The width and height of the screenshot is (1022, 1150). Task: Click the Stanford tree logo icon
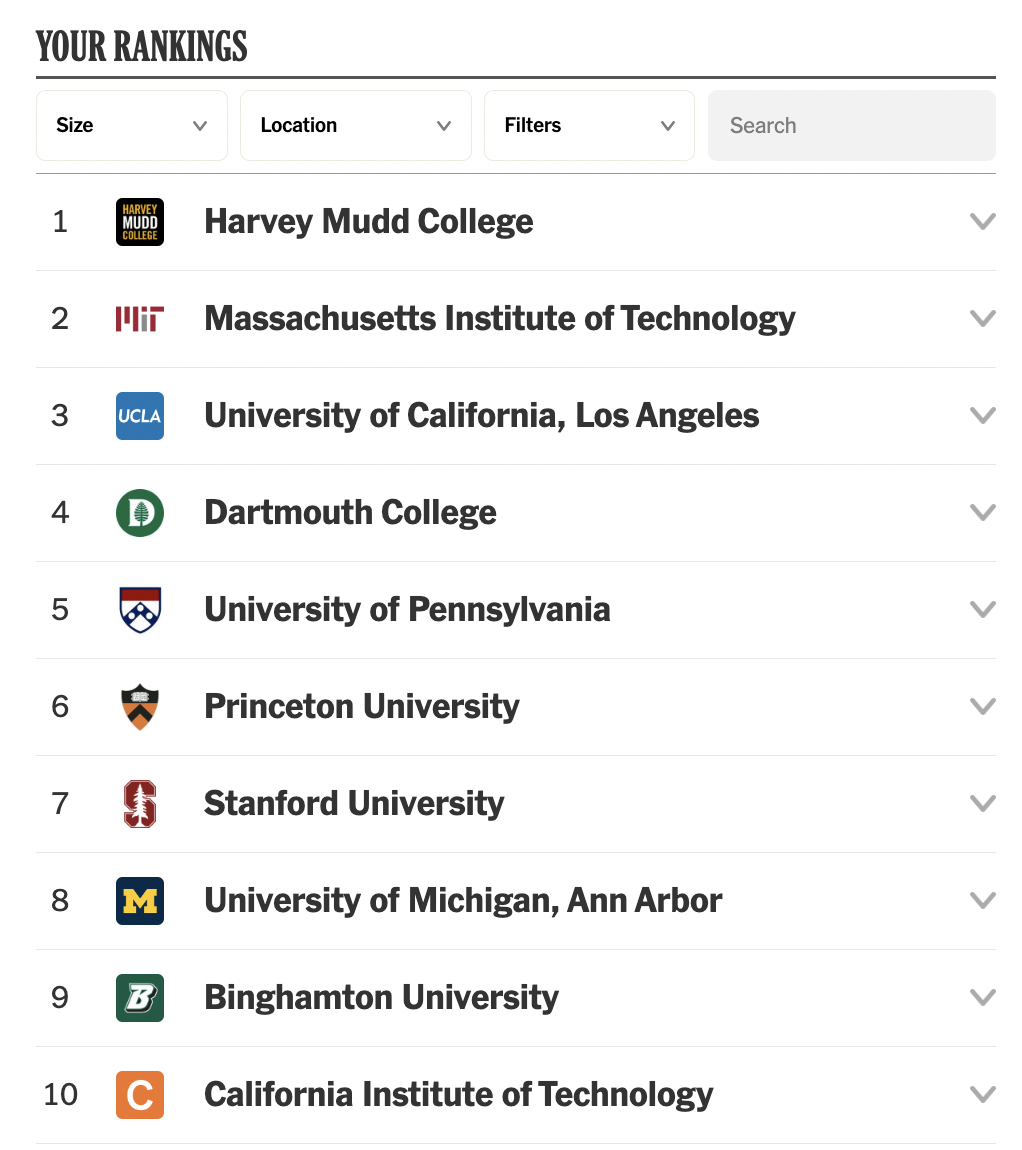[x=140, y=804]
